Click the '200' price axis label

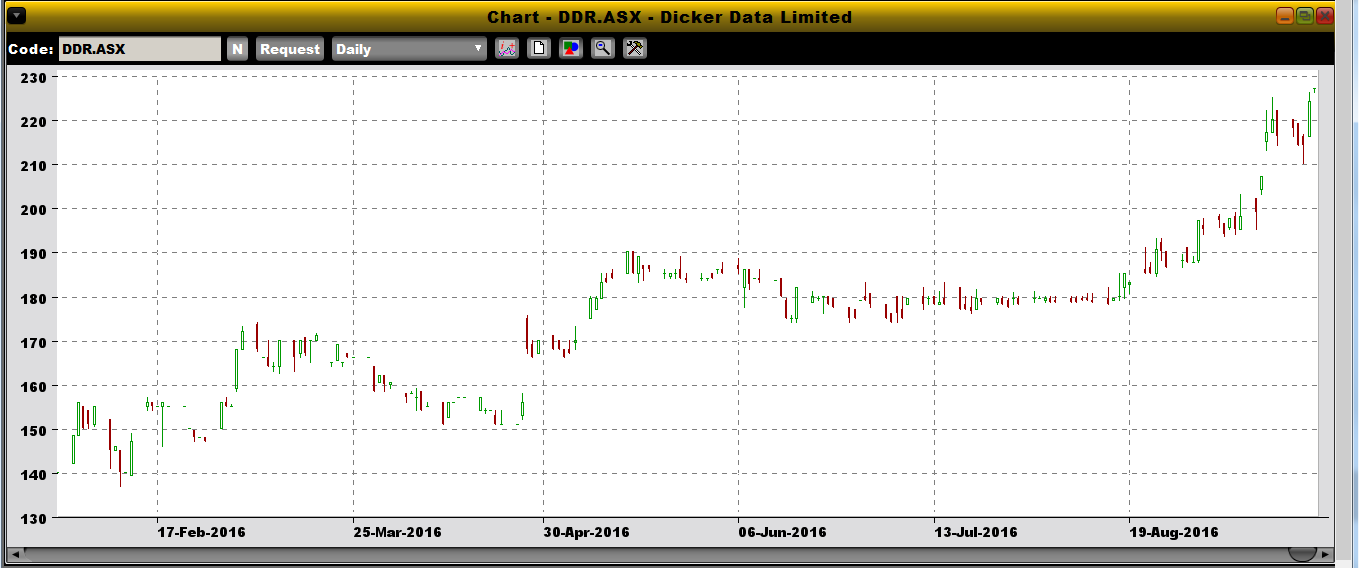pyautogui.click(x=34, y=209)
